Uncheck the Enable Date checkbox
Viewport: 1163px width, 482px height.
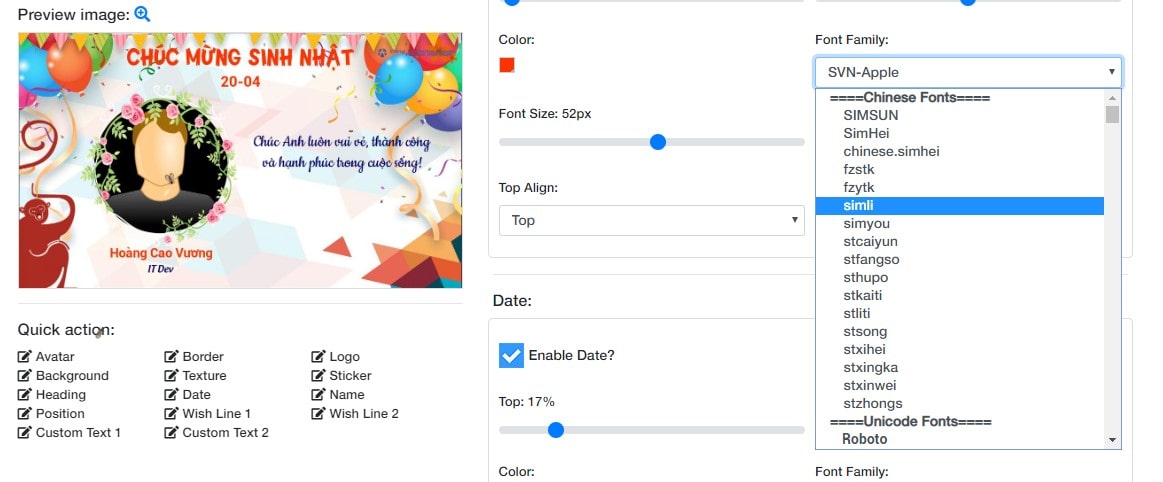512,355
